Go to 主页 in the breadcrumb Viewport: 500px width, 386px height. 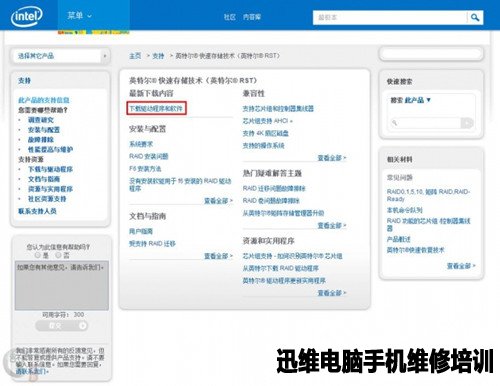coord(135,56)
